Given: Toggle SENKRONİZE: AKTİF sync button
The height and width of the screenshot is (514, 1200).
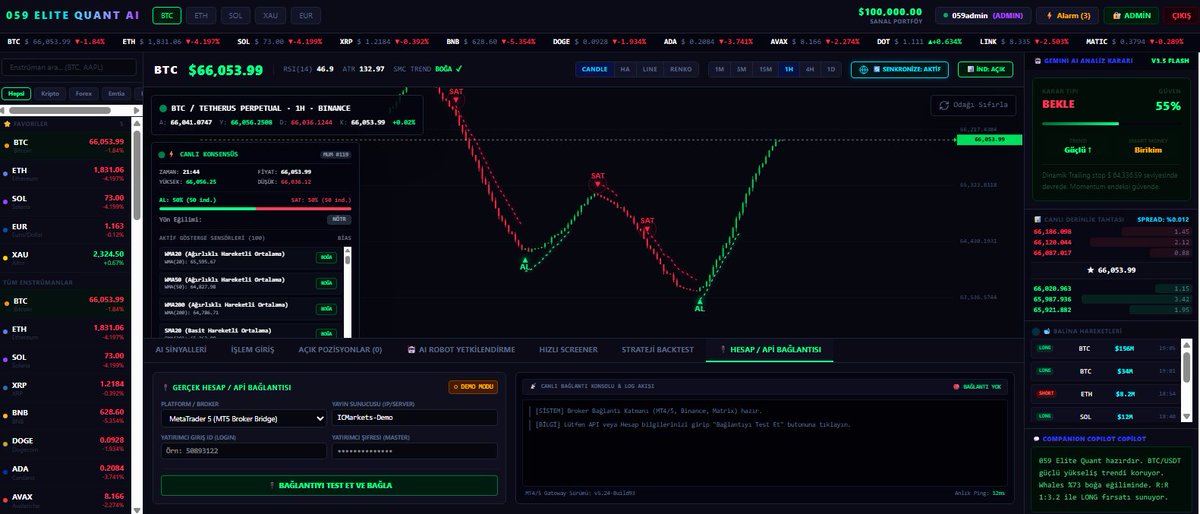Looking at the screenshot, I should pyautogui.click(x=900, y=70).
